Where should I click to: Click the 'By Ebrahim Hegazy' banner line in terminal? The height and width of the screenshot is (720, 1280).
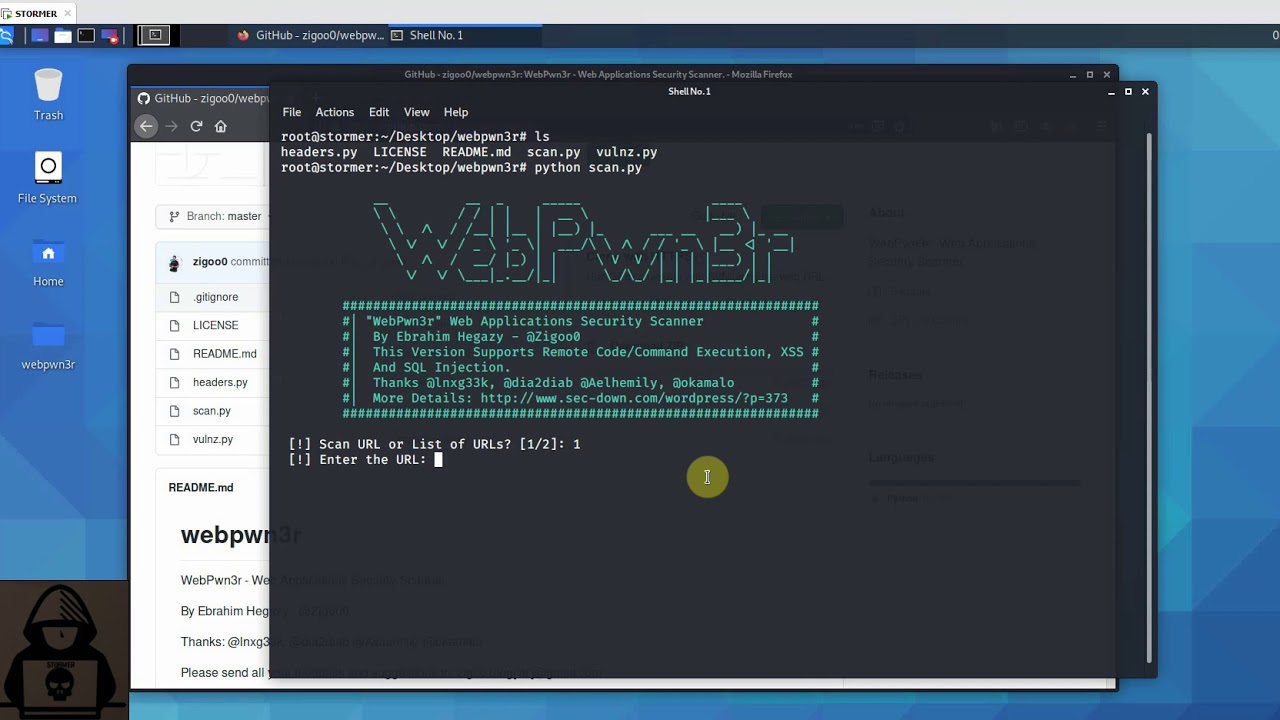coord(476,337)
